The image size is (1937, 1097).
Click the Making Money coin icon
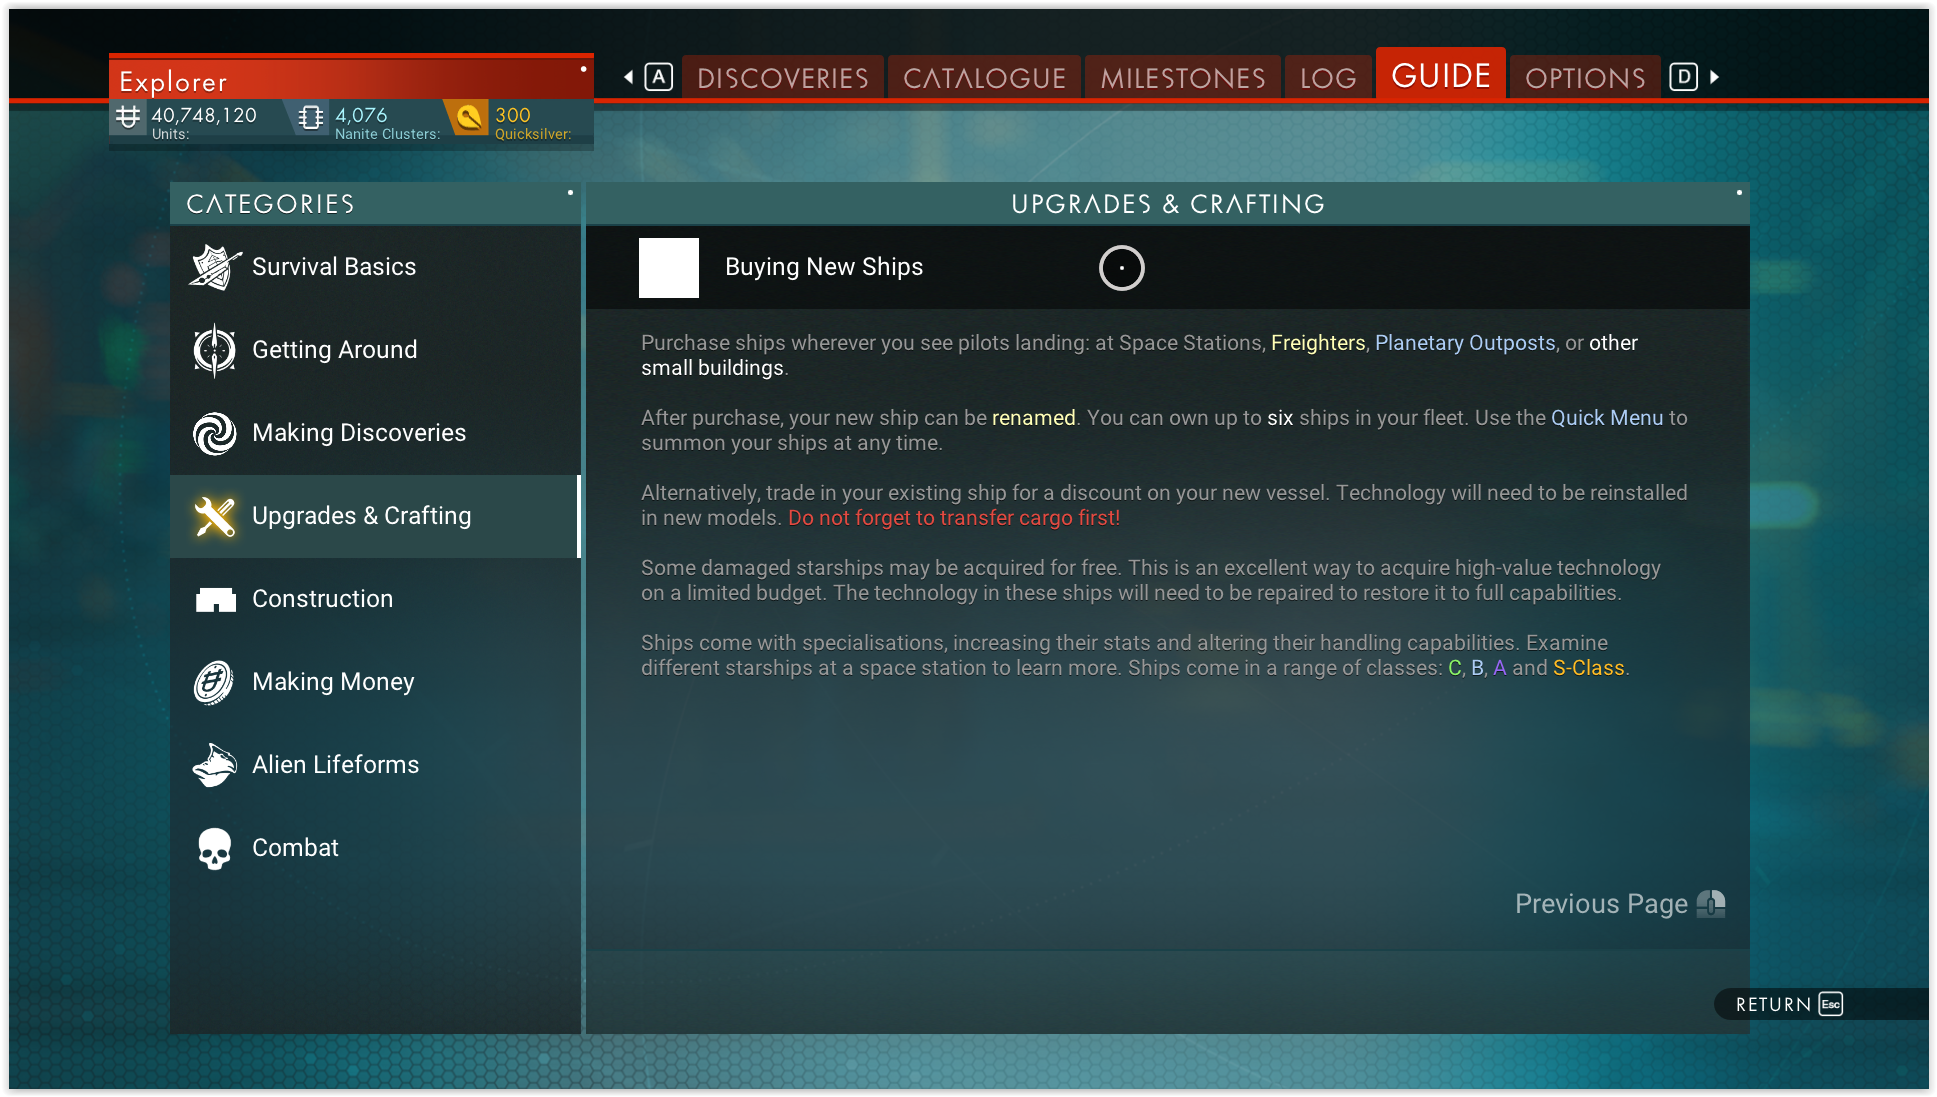coord(214,682)
